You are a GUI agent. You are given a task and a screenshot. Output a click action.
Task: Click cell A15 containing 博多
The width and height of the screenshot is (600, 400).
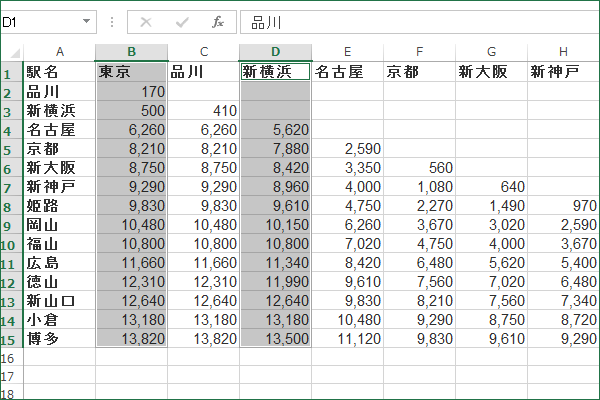pyautogui.click(x=59, y=338)
